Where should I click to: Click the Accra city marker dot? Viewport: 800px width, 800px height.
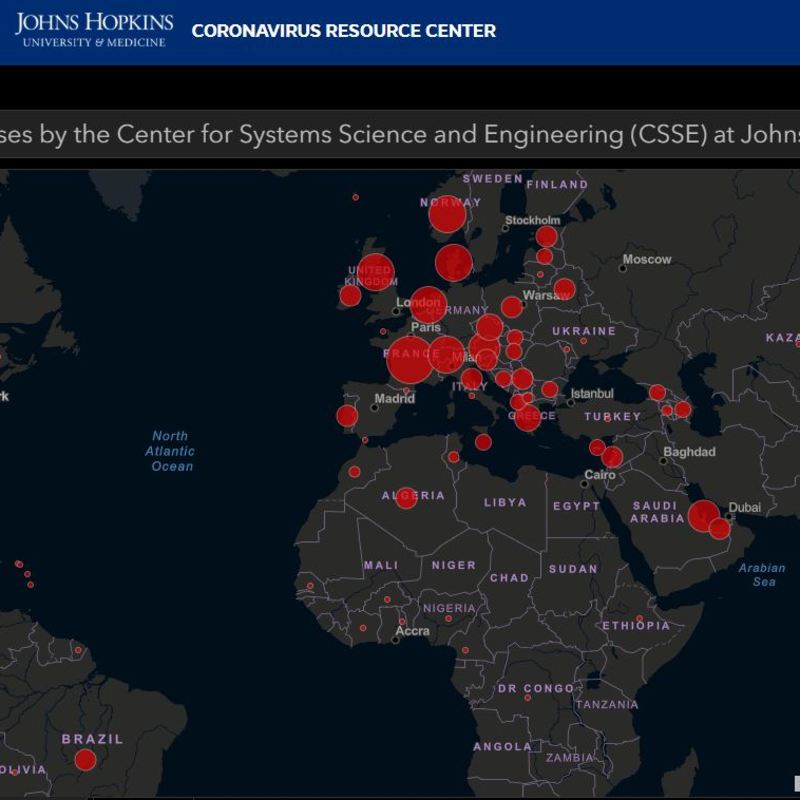click(x=397, y=640)
